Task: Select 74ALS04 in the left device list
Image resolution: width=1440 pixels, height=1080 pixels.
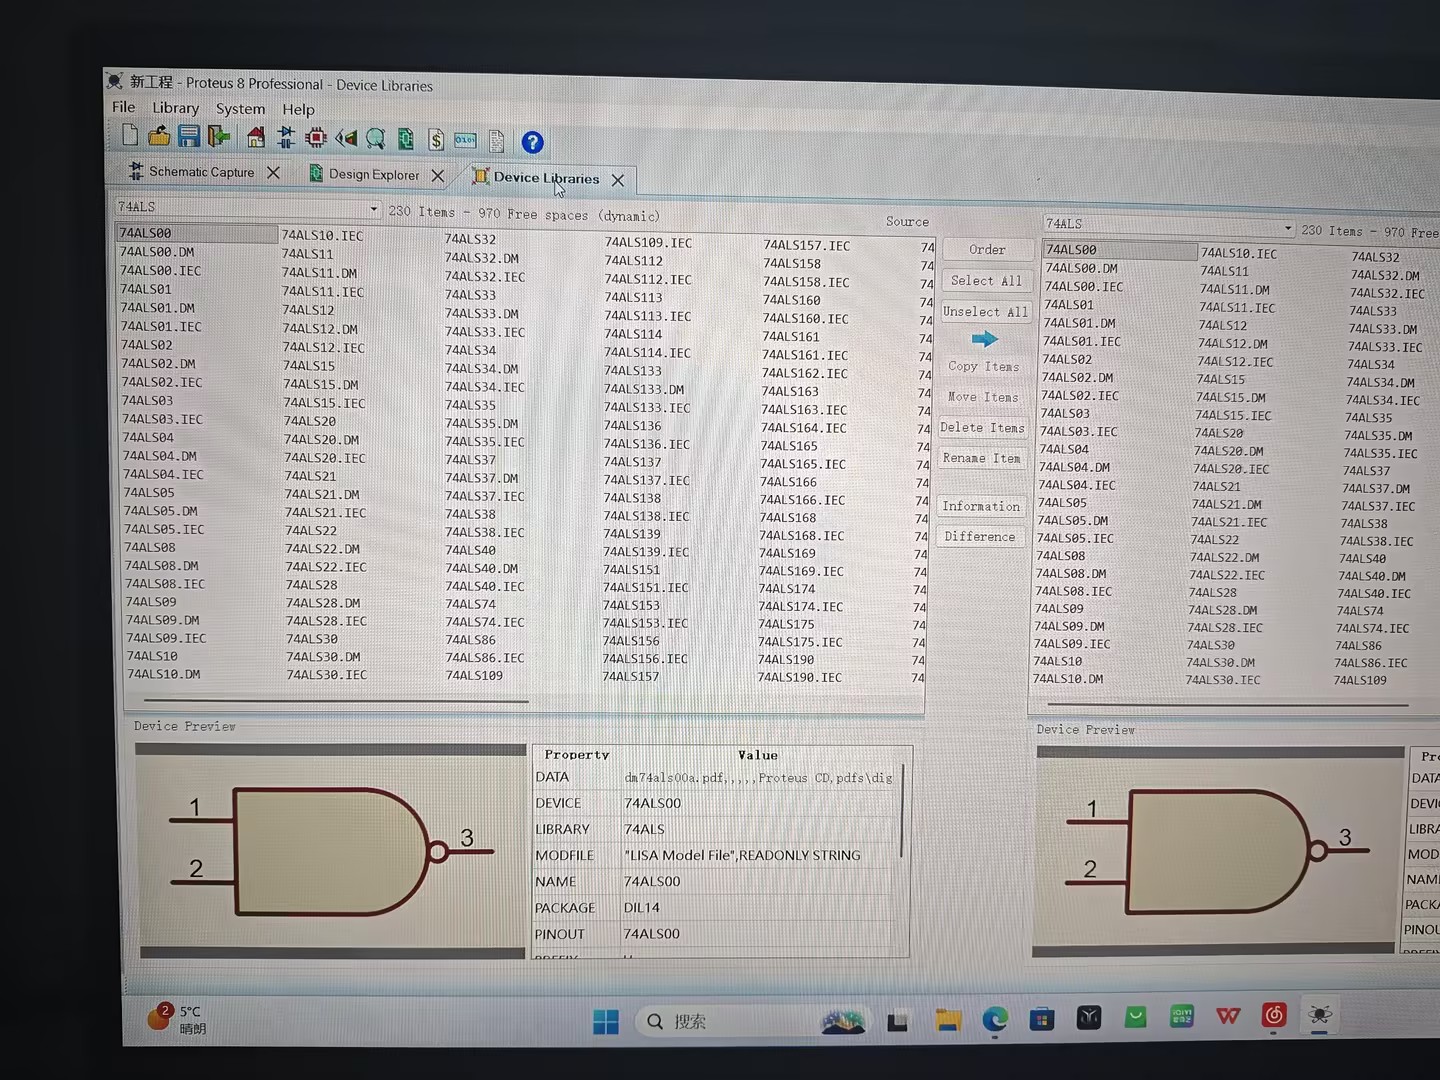Action: coord(148,437)
